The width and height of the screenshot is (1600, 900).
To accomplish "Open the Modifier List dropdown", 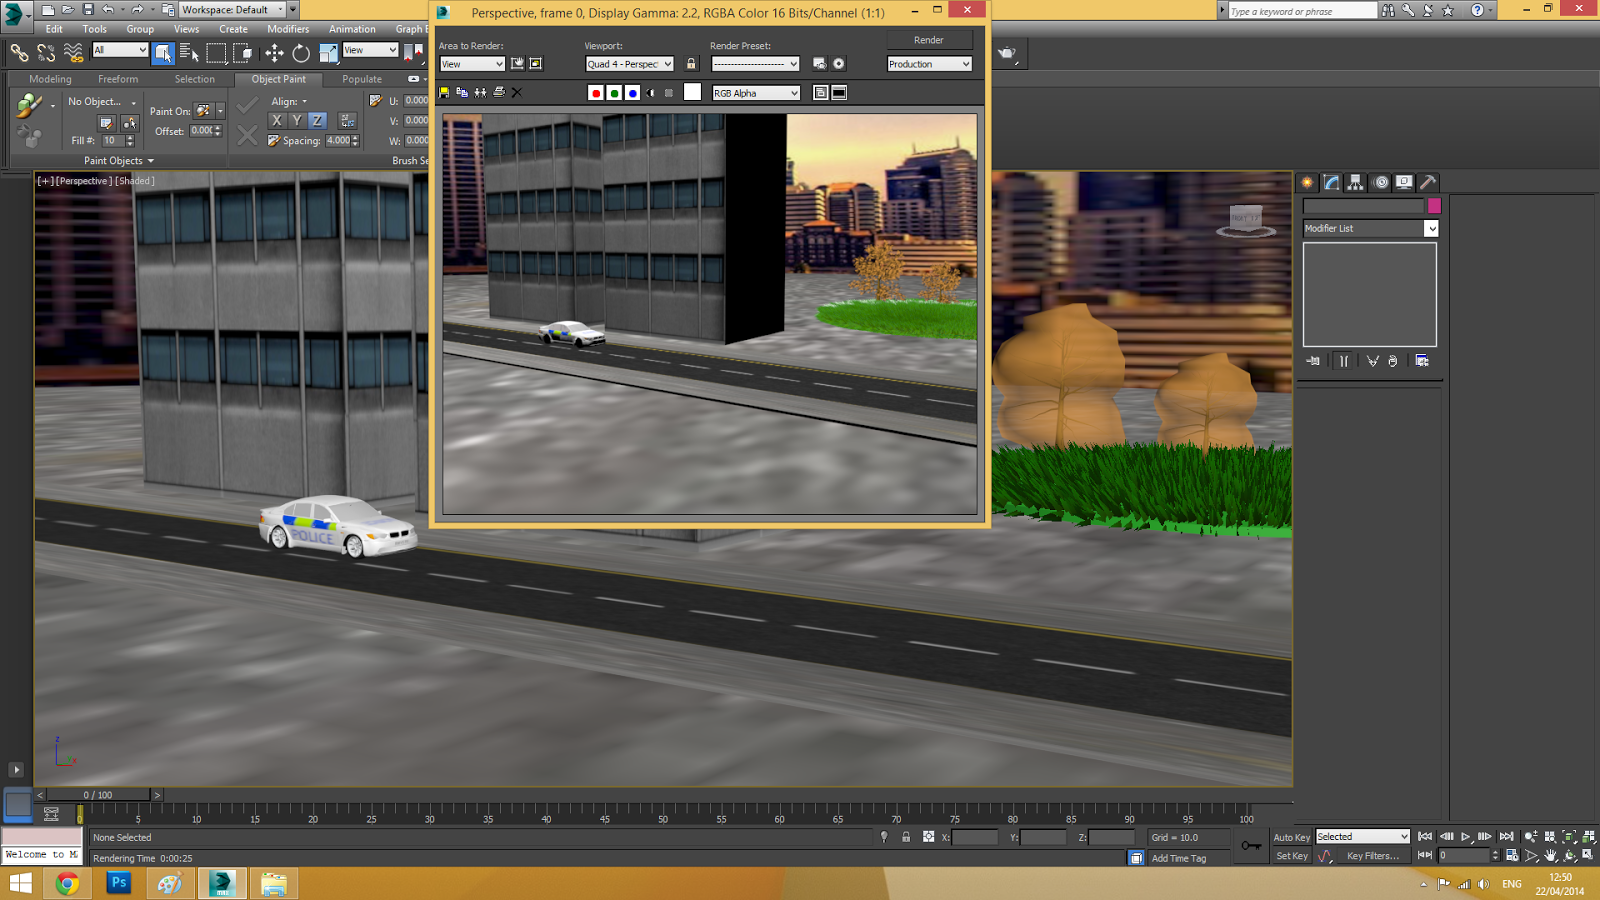I will (x=1369, y=228).
